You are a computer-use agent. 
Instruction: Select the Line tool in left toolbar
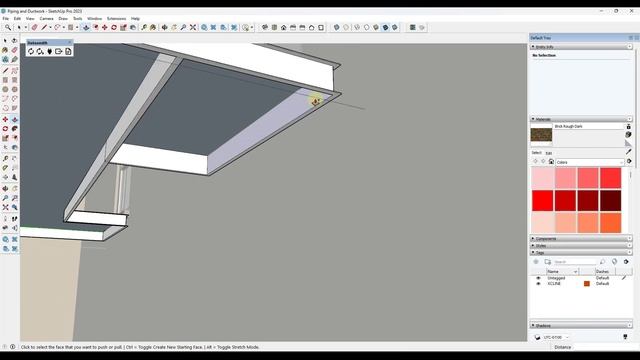5,71
